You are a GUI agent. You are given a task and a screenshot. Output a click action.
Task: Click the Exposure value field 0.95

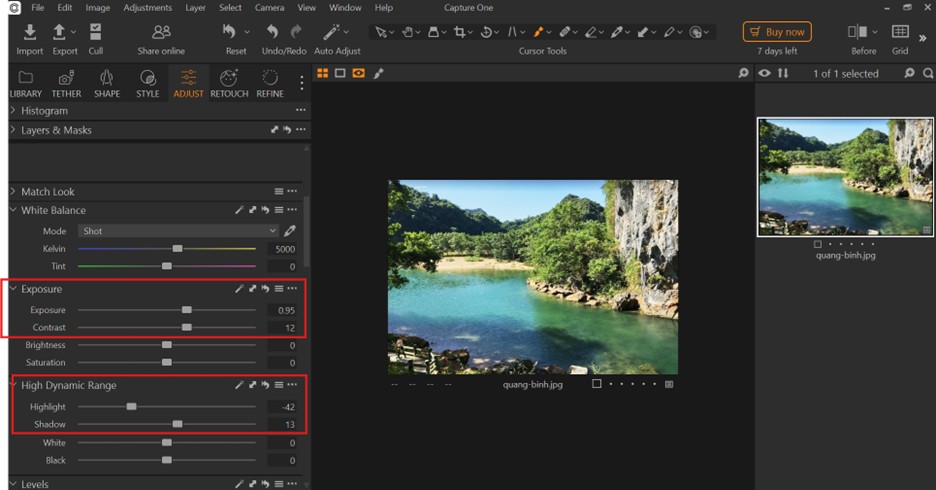point(283,310)
